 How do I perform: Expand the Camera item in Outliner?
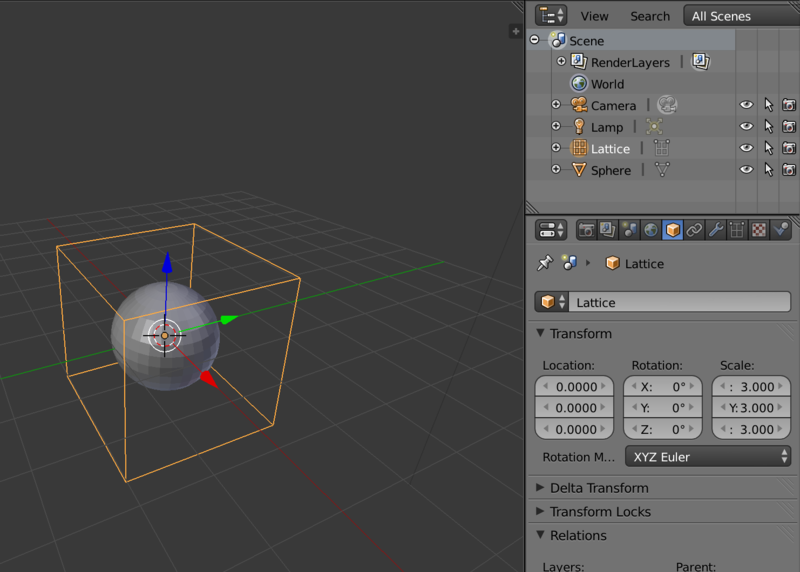pos(556,105)
